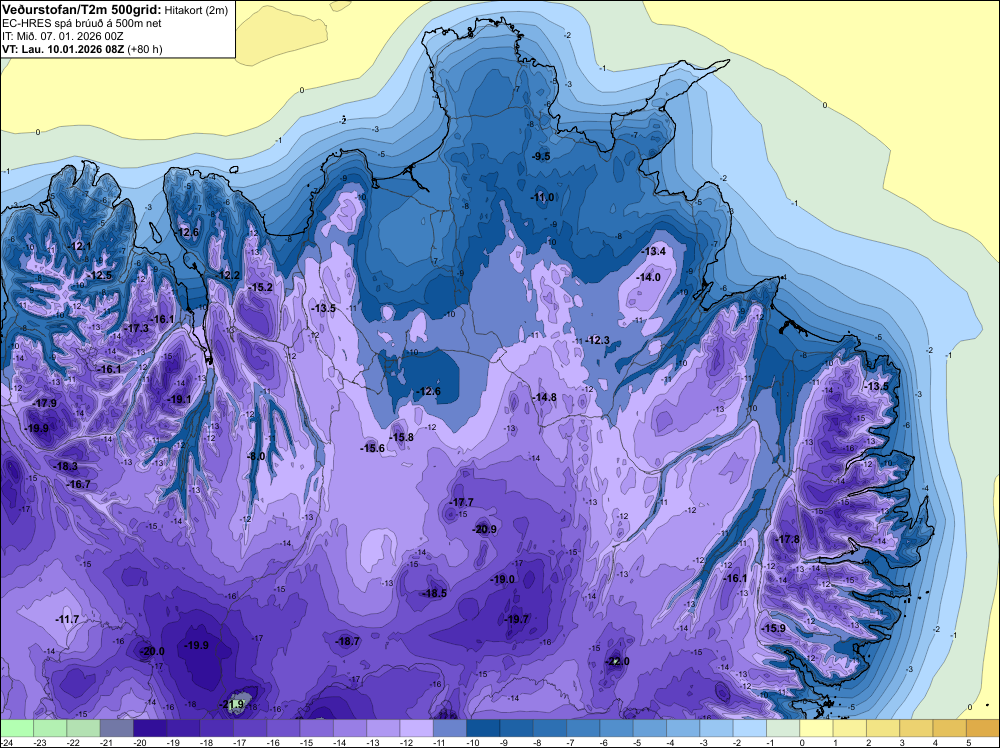Click the -20.9 temperature label

pos(484,529)
